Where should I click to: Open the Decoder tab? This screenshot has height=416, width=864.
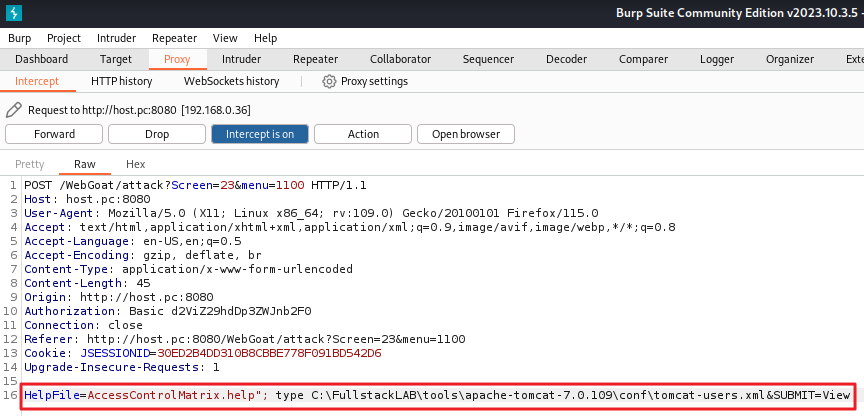[566, 59]
